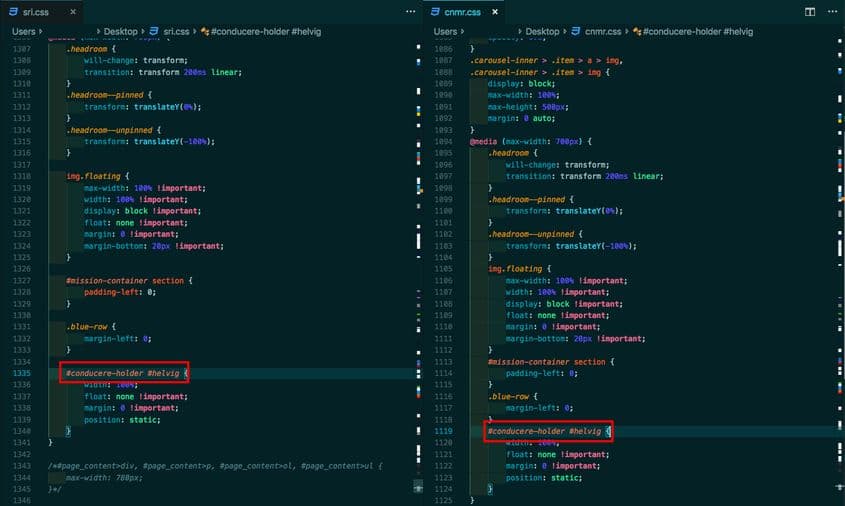
Task: Open More Actions menu in left editor
Action: pyautogui.click(x=410, y=11)
